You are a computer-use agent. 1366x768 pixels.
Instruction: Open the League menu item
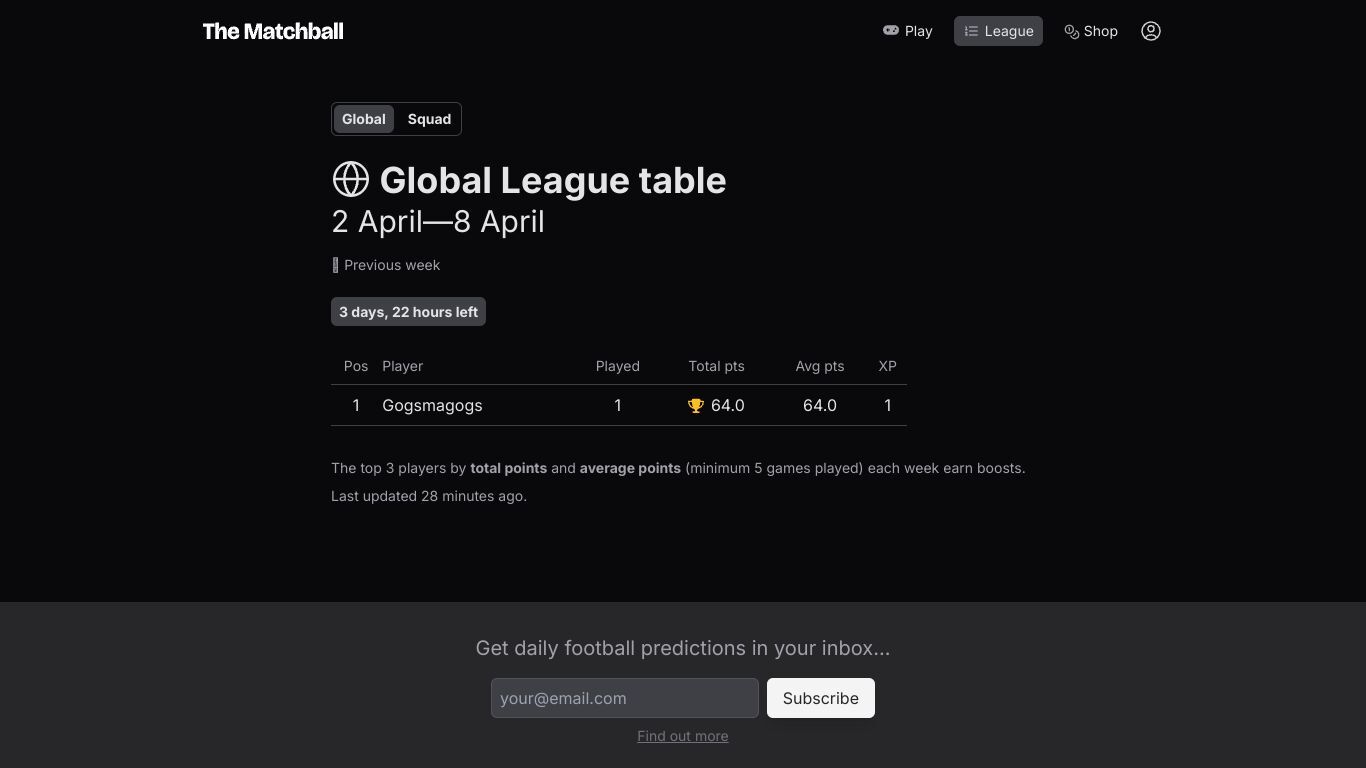(998, 31)
